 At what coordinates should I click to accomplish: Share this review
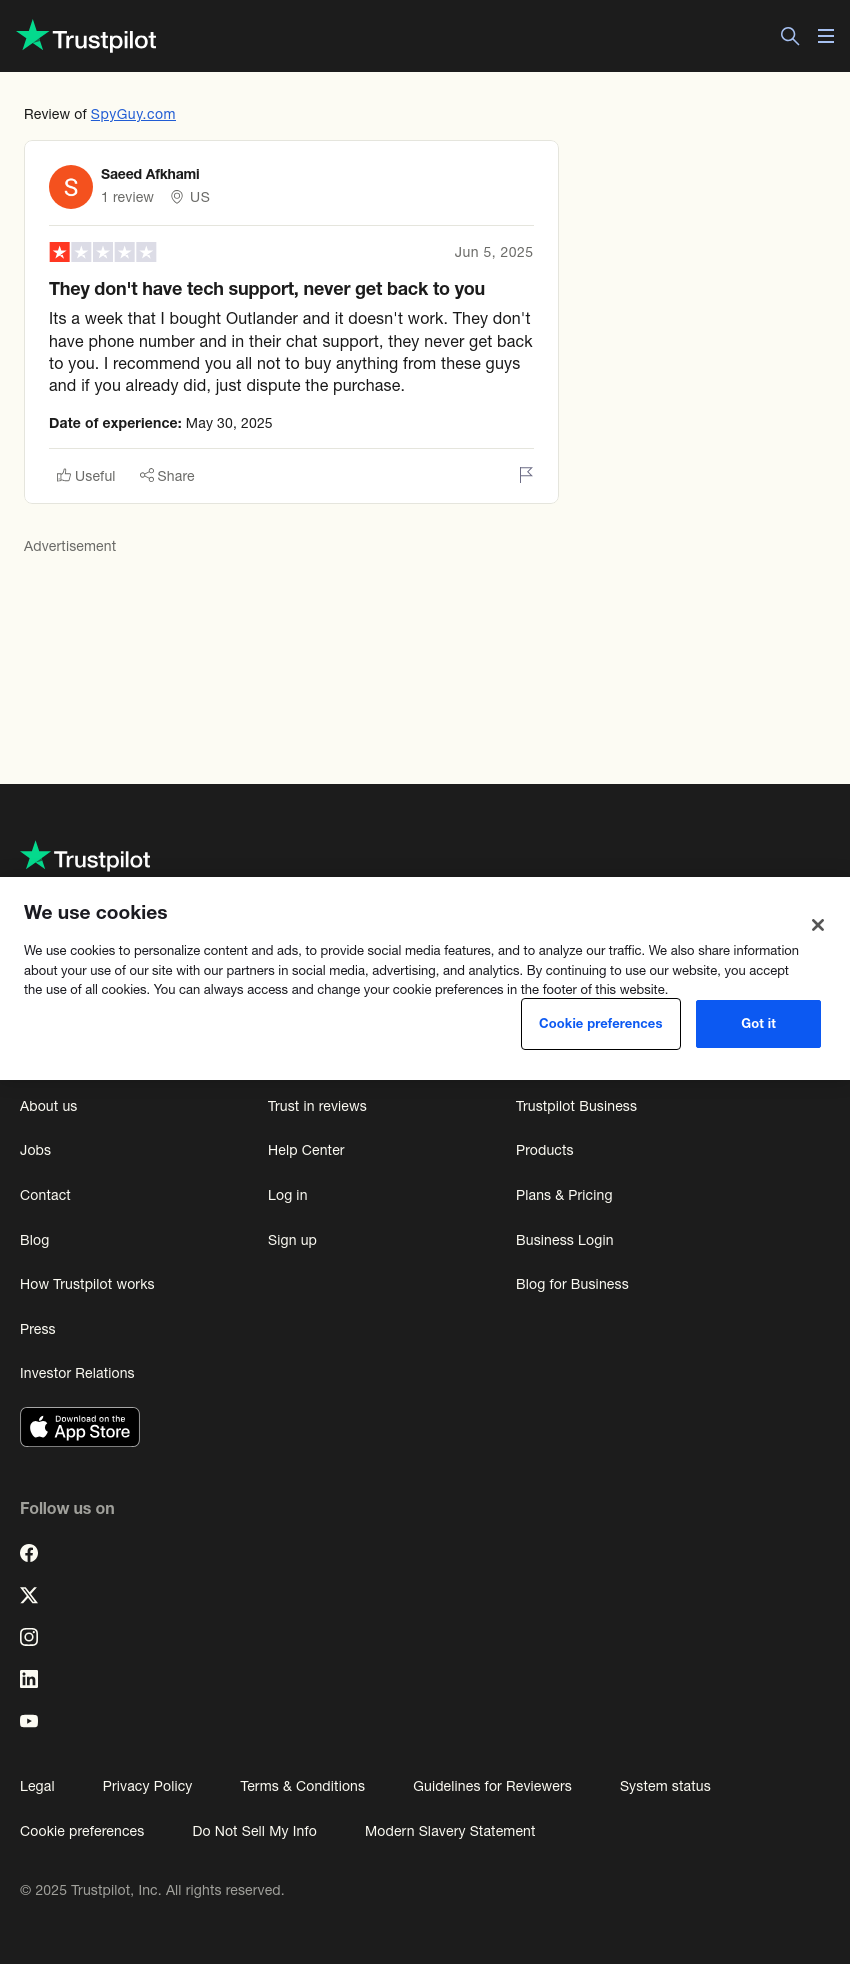point(167,476)
